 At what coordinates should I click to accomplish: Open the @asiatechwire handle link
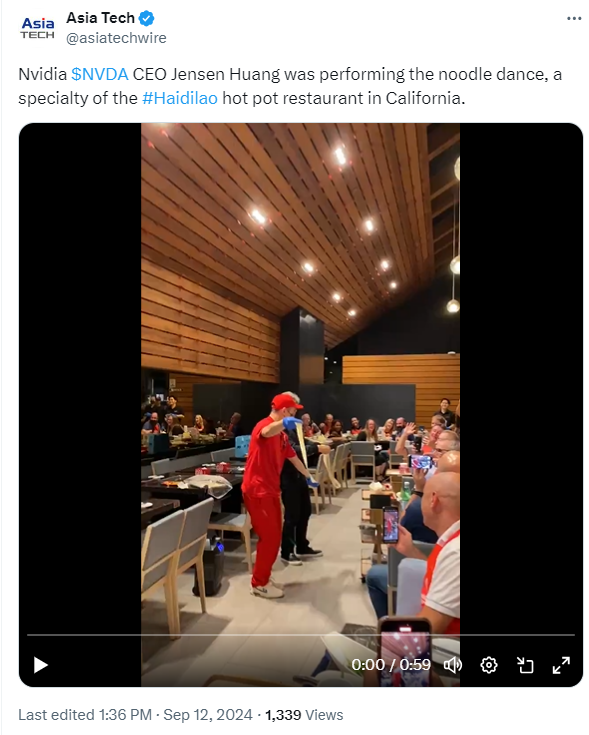pos(116,38)
